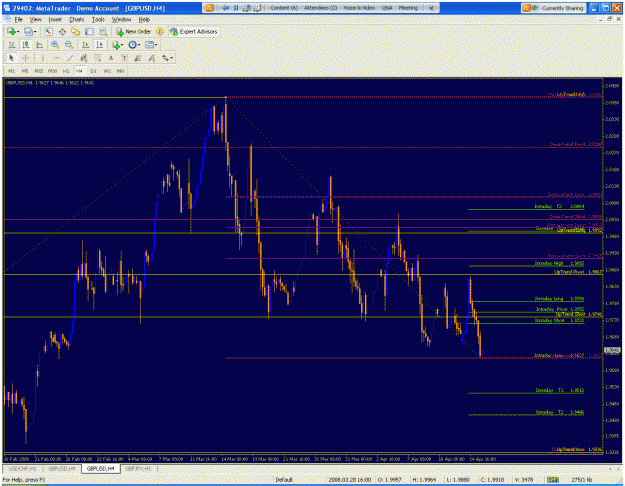Switch to M5 timeframe
The image size is (625, 486).
point(25,71)
